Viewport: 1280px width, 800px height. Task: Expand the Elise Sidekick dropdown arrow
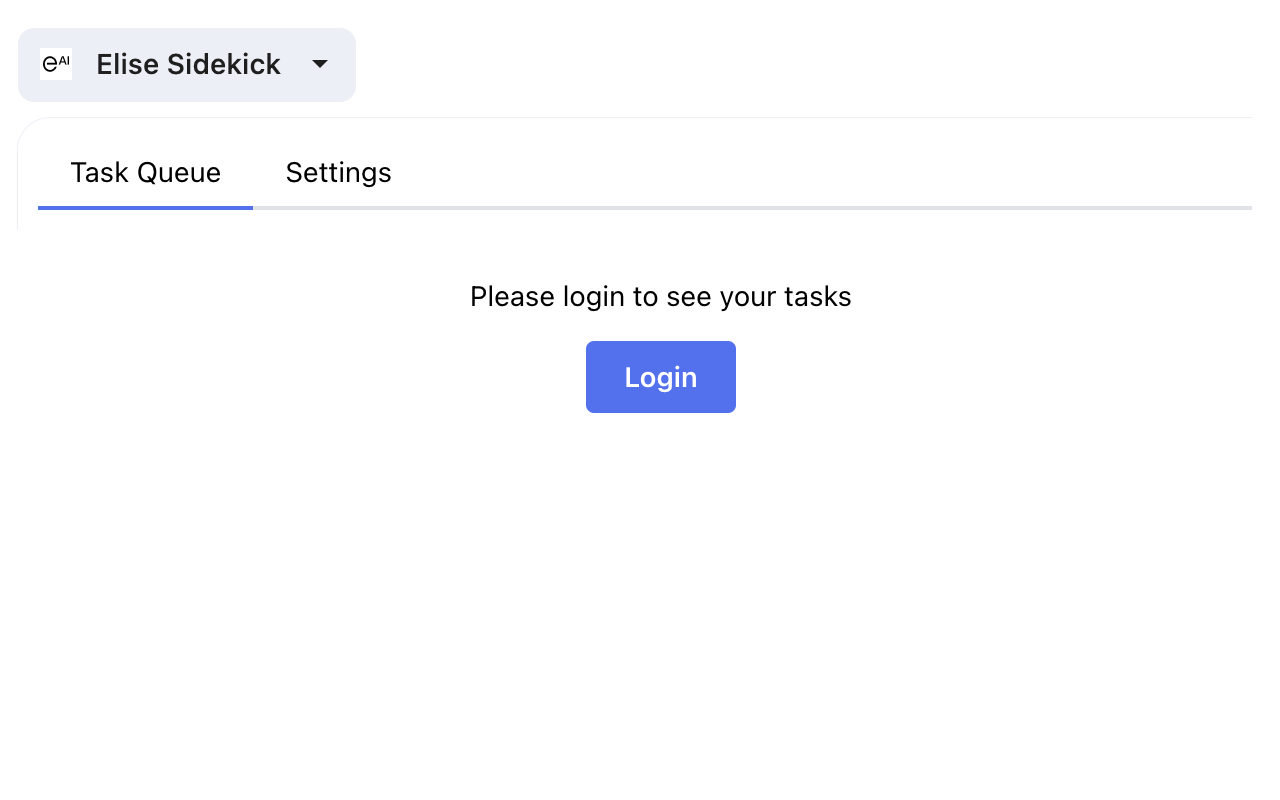point(320,64)
